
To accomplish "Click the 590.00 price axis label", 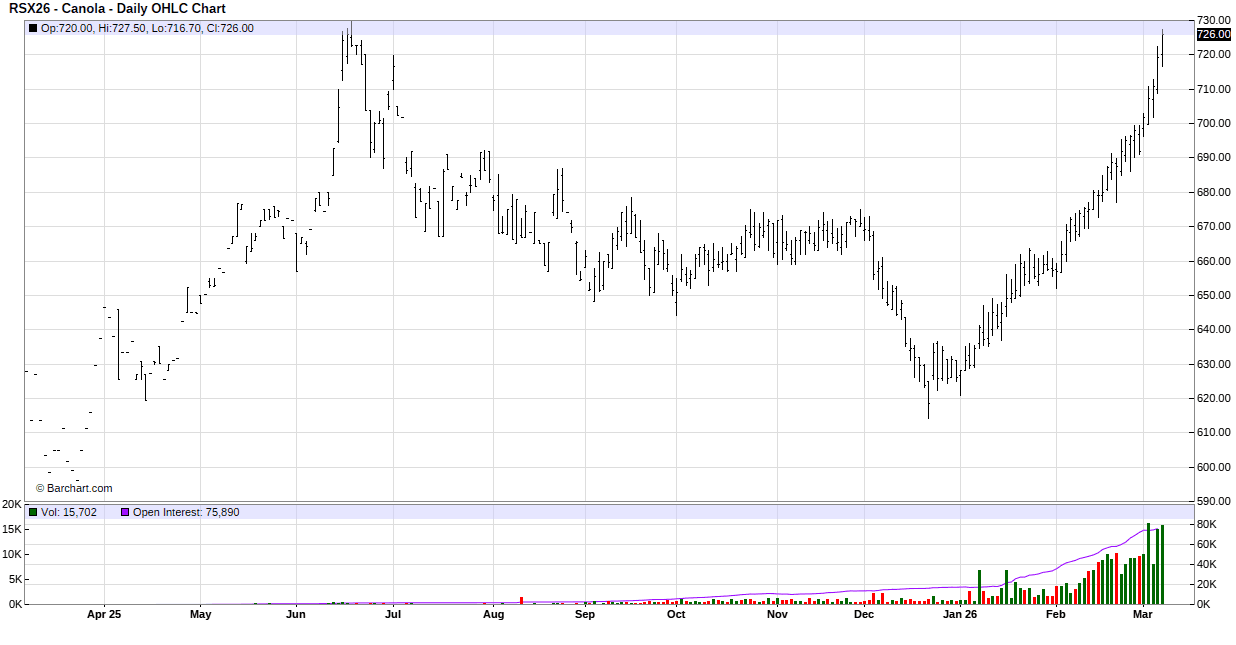I will [1213, 501].
